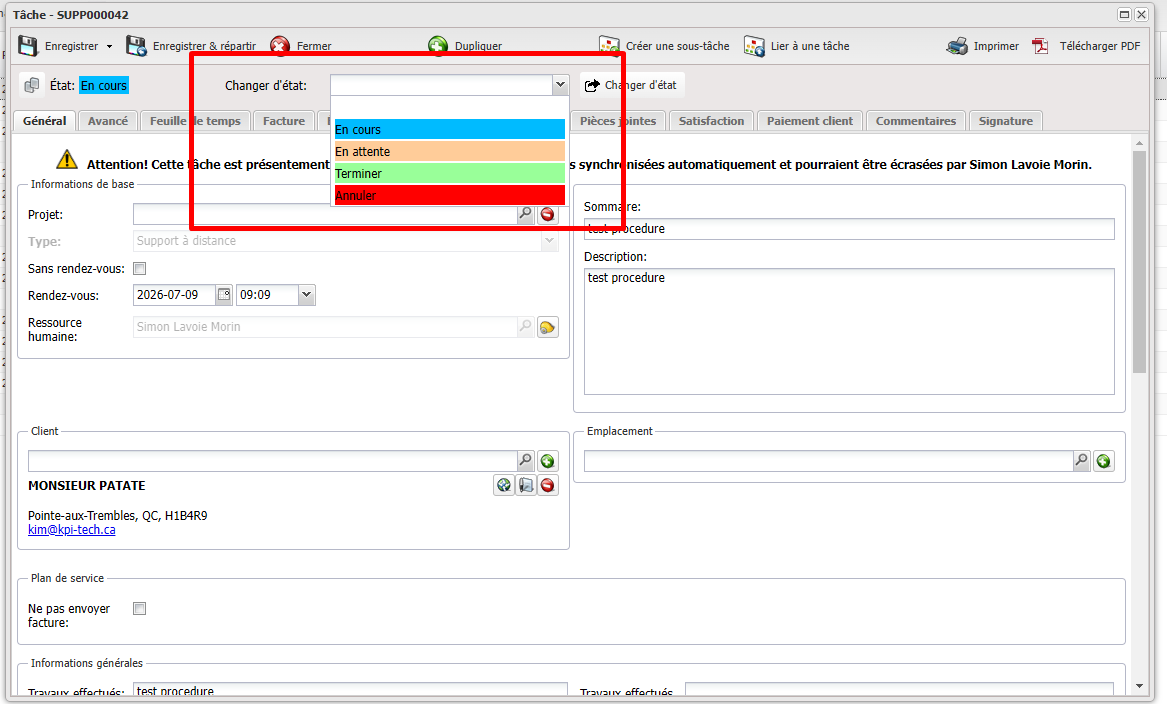This screenshot has height=704, width=1167.
Task: Add a new client with the green plus icon
Action: tap(548, 461)
